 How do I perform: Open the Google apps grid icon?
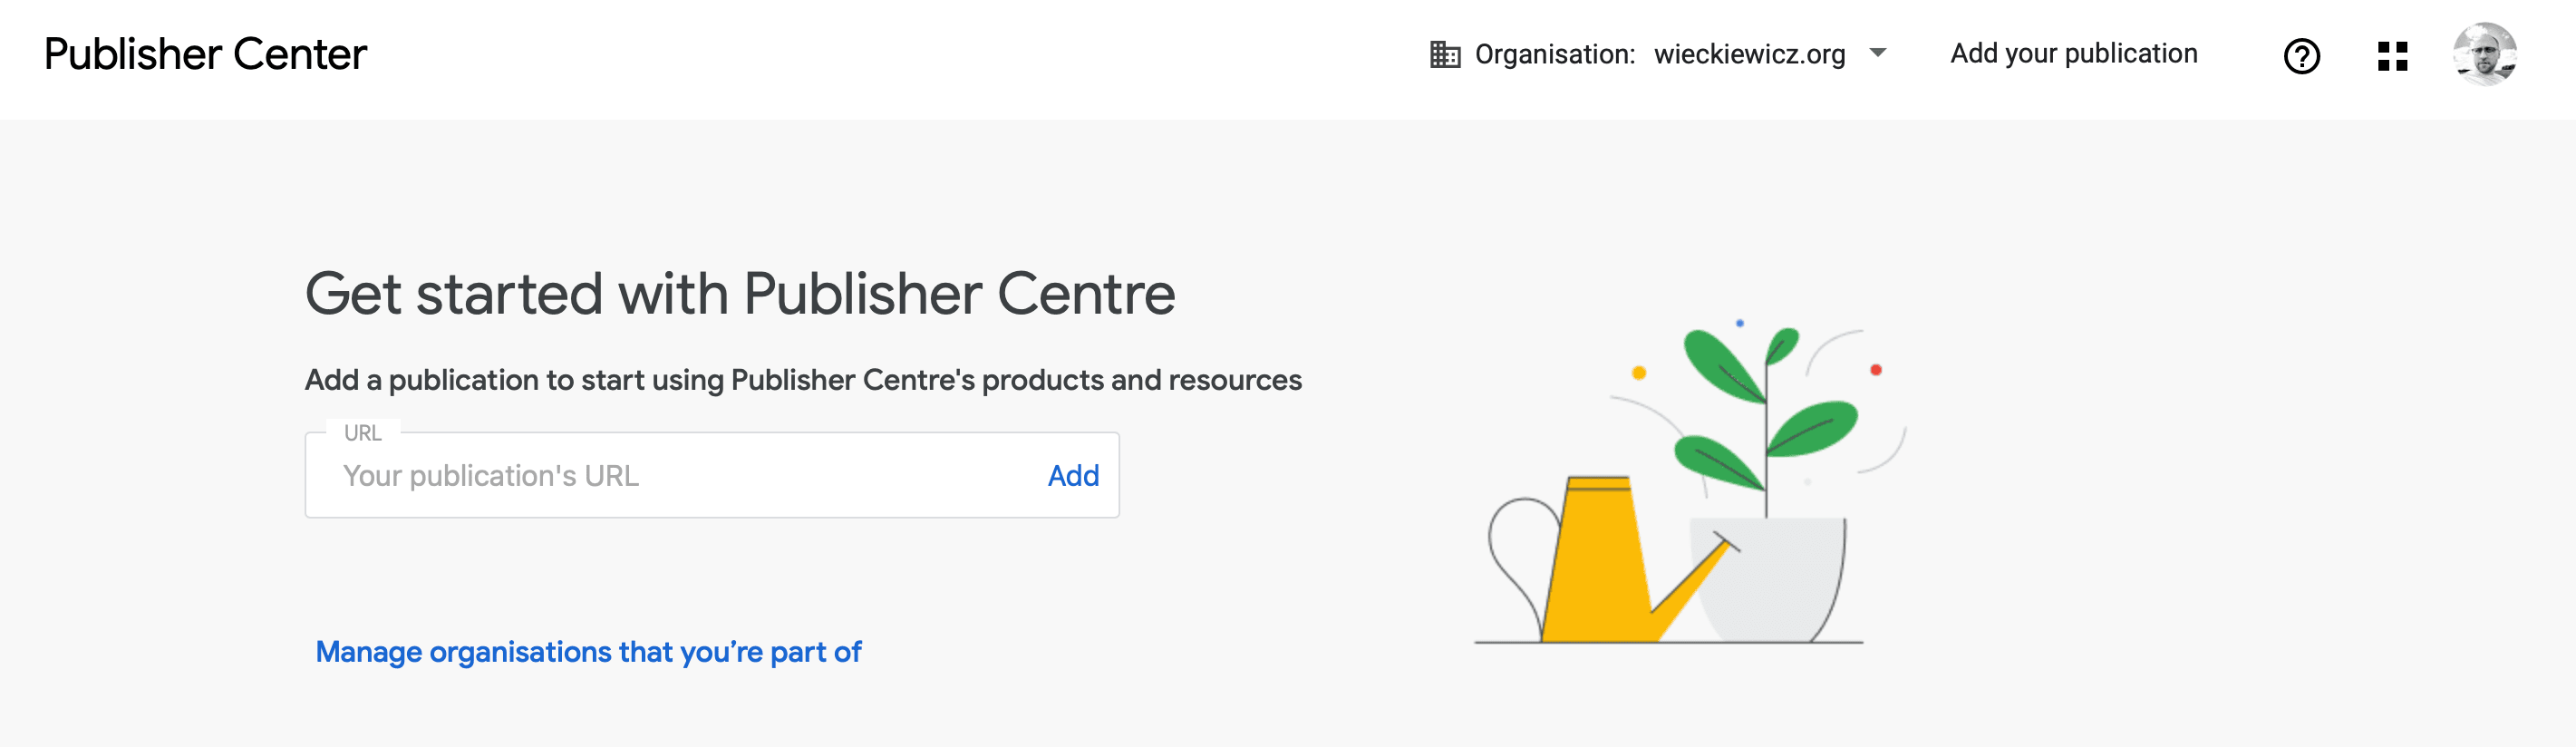pos(2392,56)
